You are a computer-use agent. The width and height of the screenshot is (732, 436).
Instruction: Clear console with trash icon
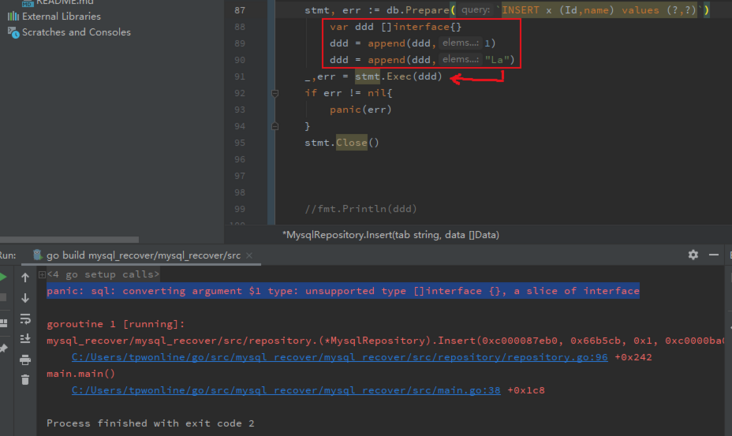pos(25,380)
